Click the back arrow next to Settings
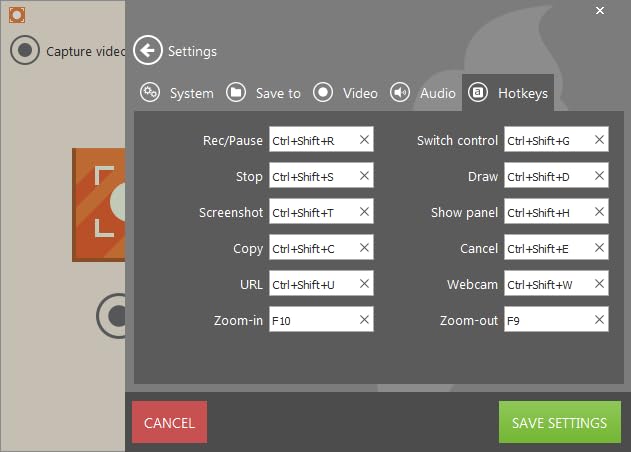The image size is (631, 452). [148, 50]
